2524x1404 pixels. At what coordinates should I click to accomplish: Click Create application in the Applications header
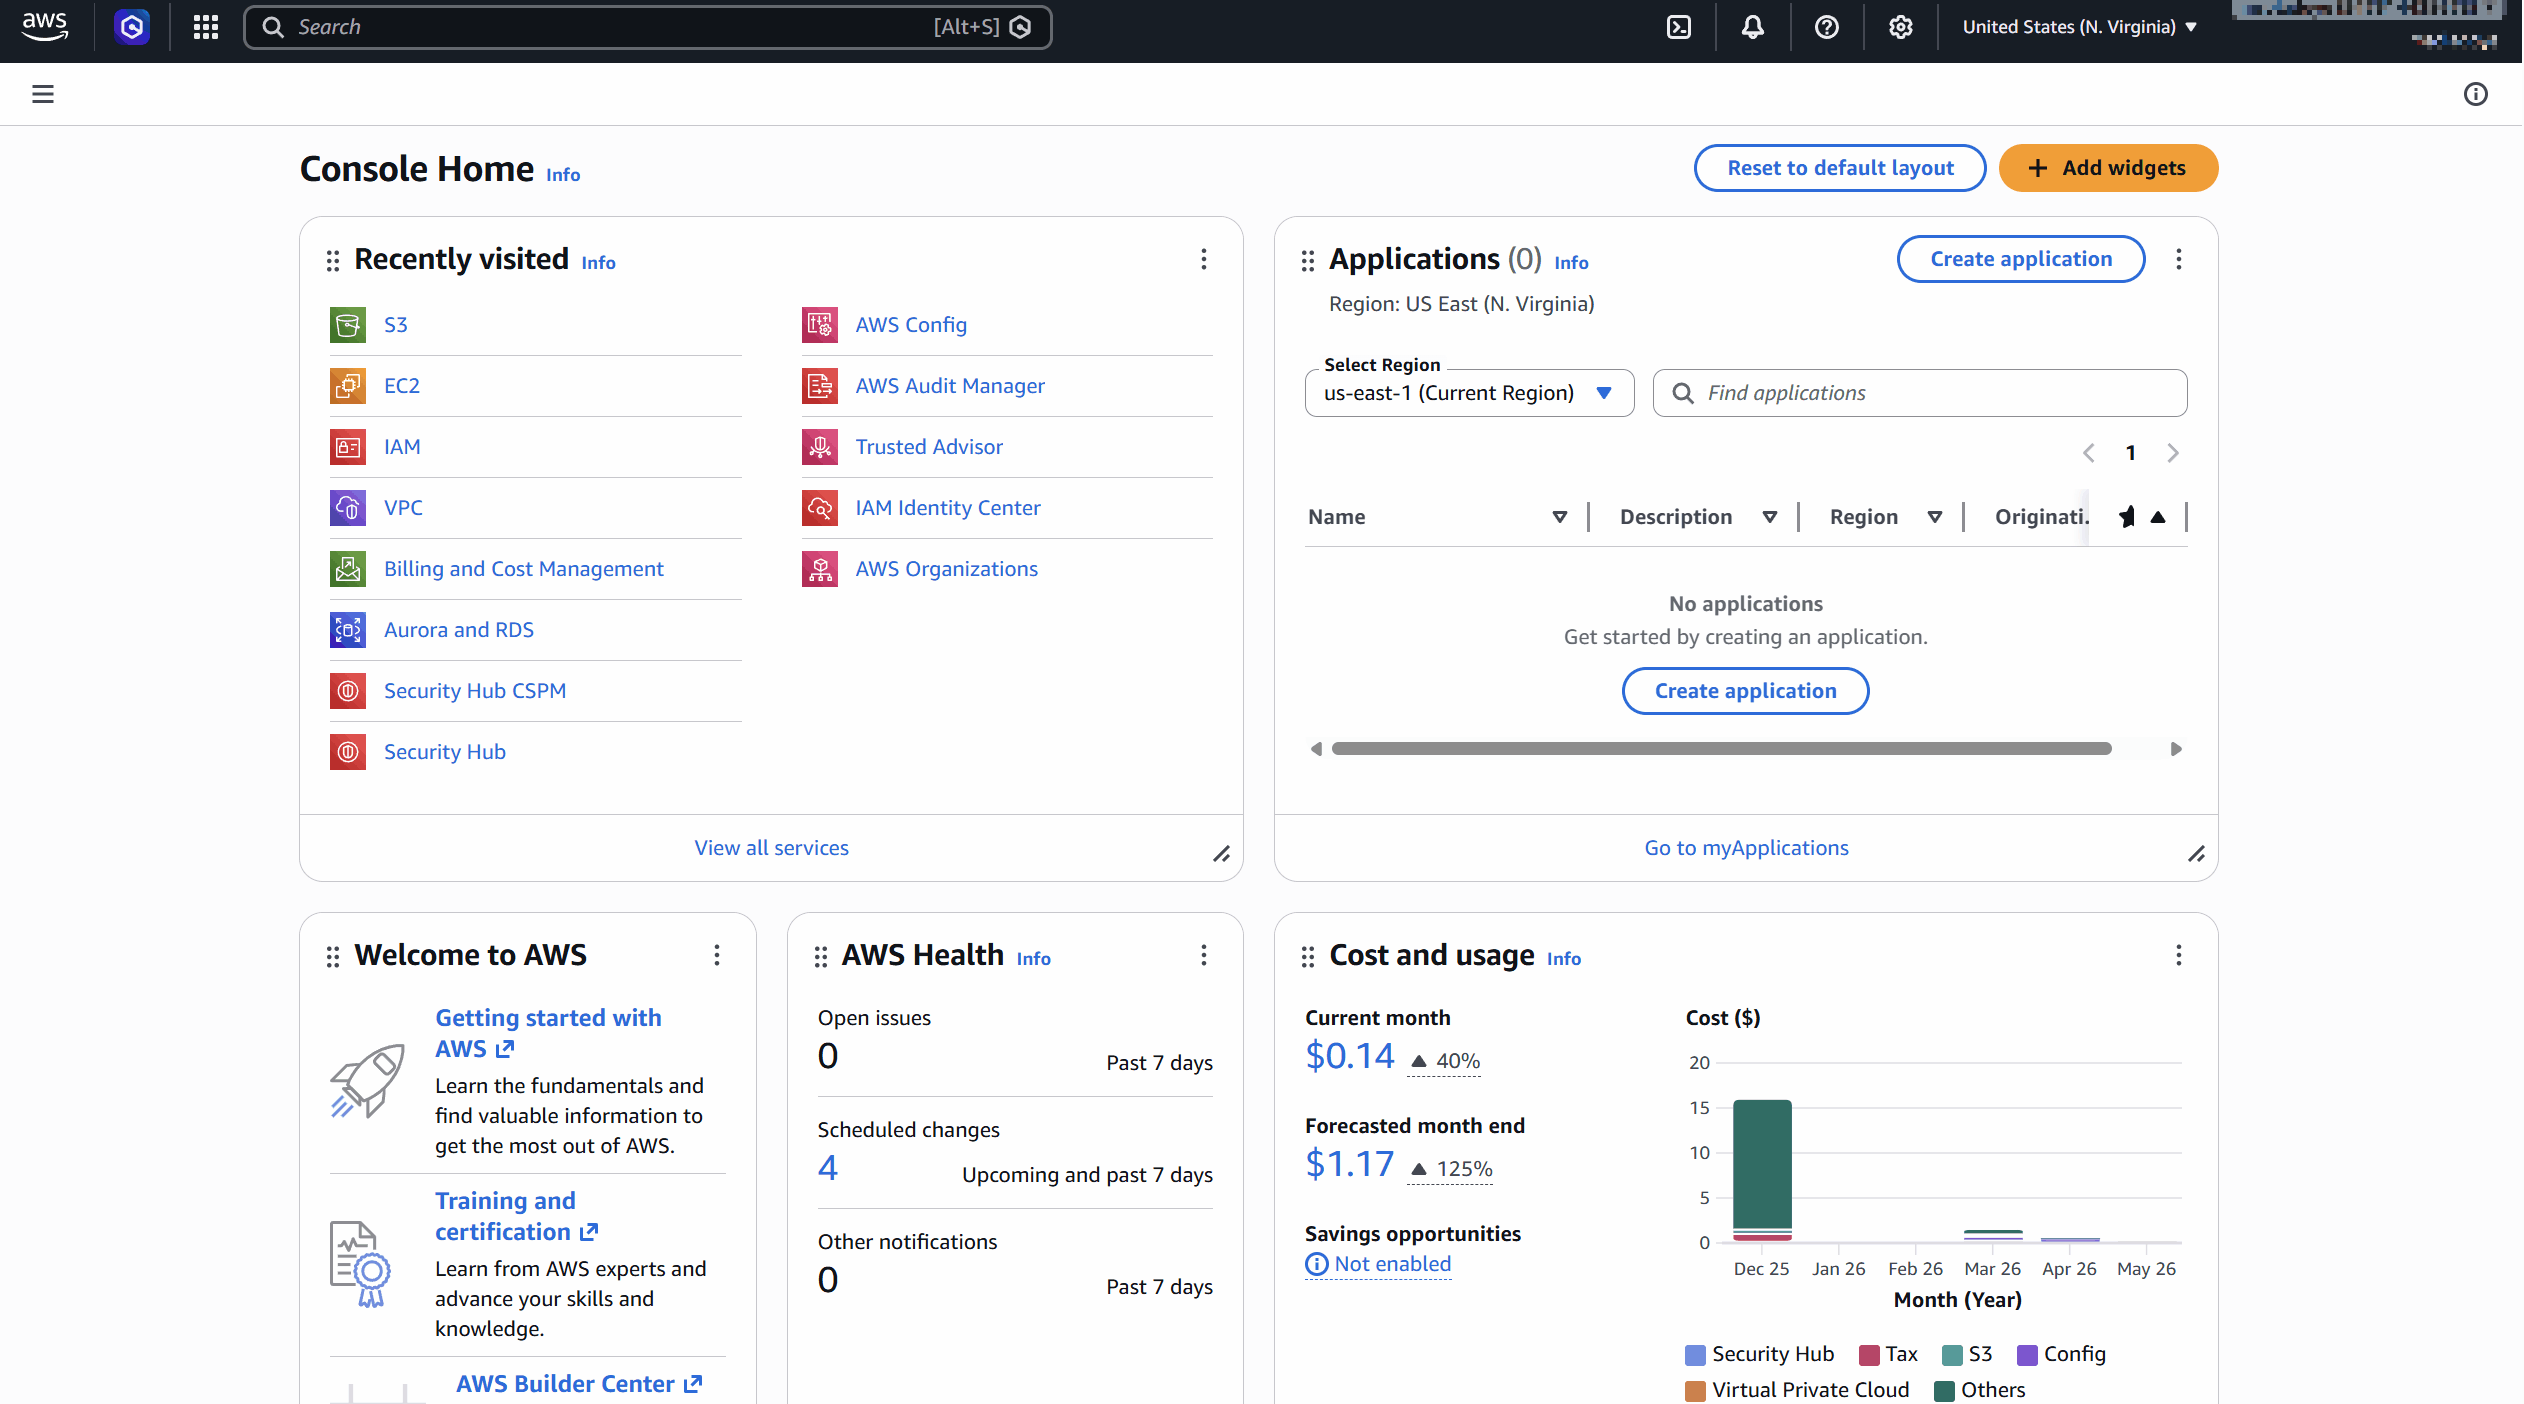pos(2021,259)
